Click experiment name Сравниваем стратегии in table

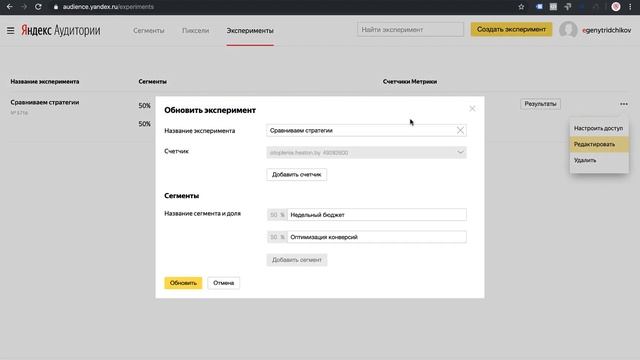click(x=45, y=102)
